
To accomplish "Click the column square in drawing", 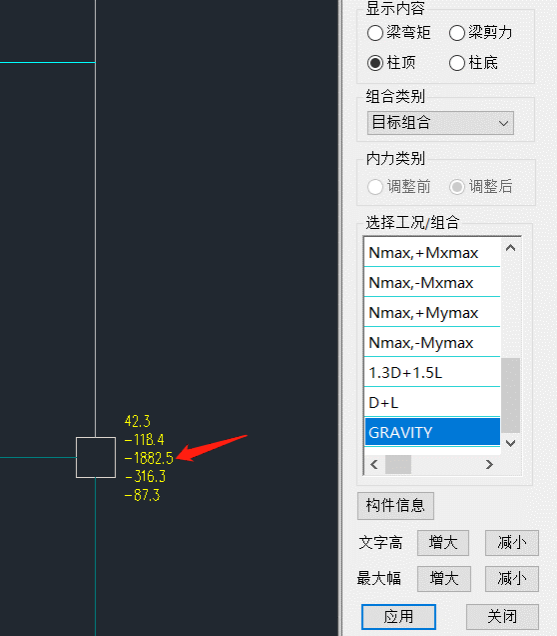I will click(96, 458).
